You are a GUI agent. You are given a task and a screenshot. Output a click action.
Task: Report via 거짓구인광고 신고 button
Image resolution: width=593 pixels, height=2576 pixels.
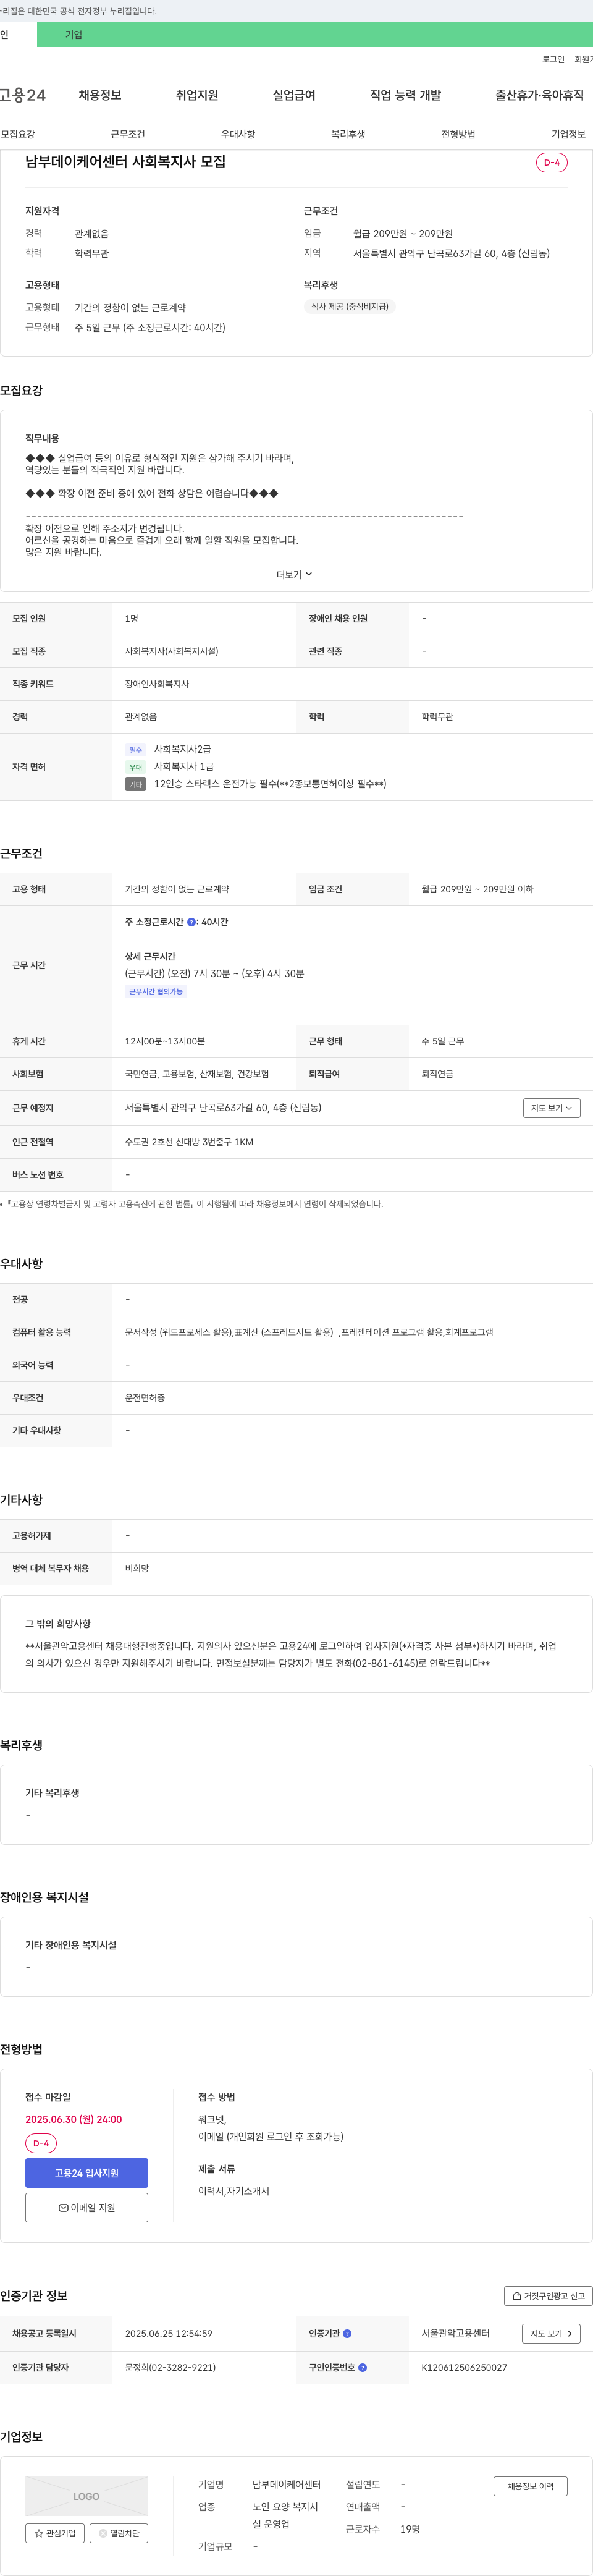tap(548, 2296)
